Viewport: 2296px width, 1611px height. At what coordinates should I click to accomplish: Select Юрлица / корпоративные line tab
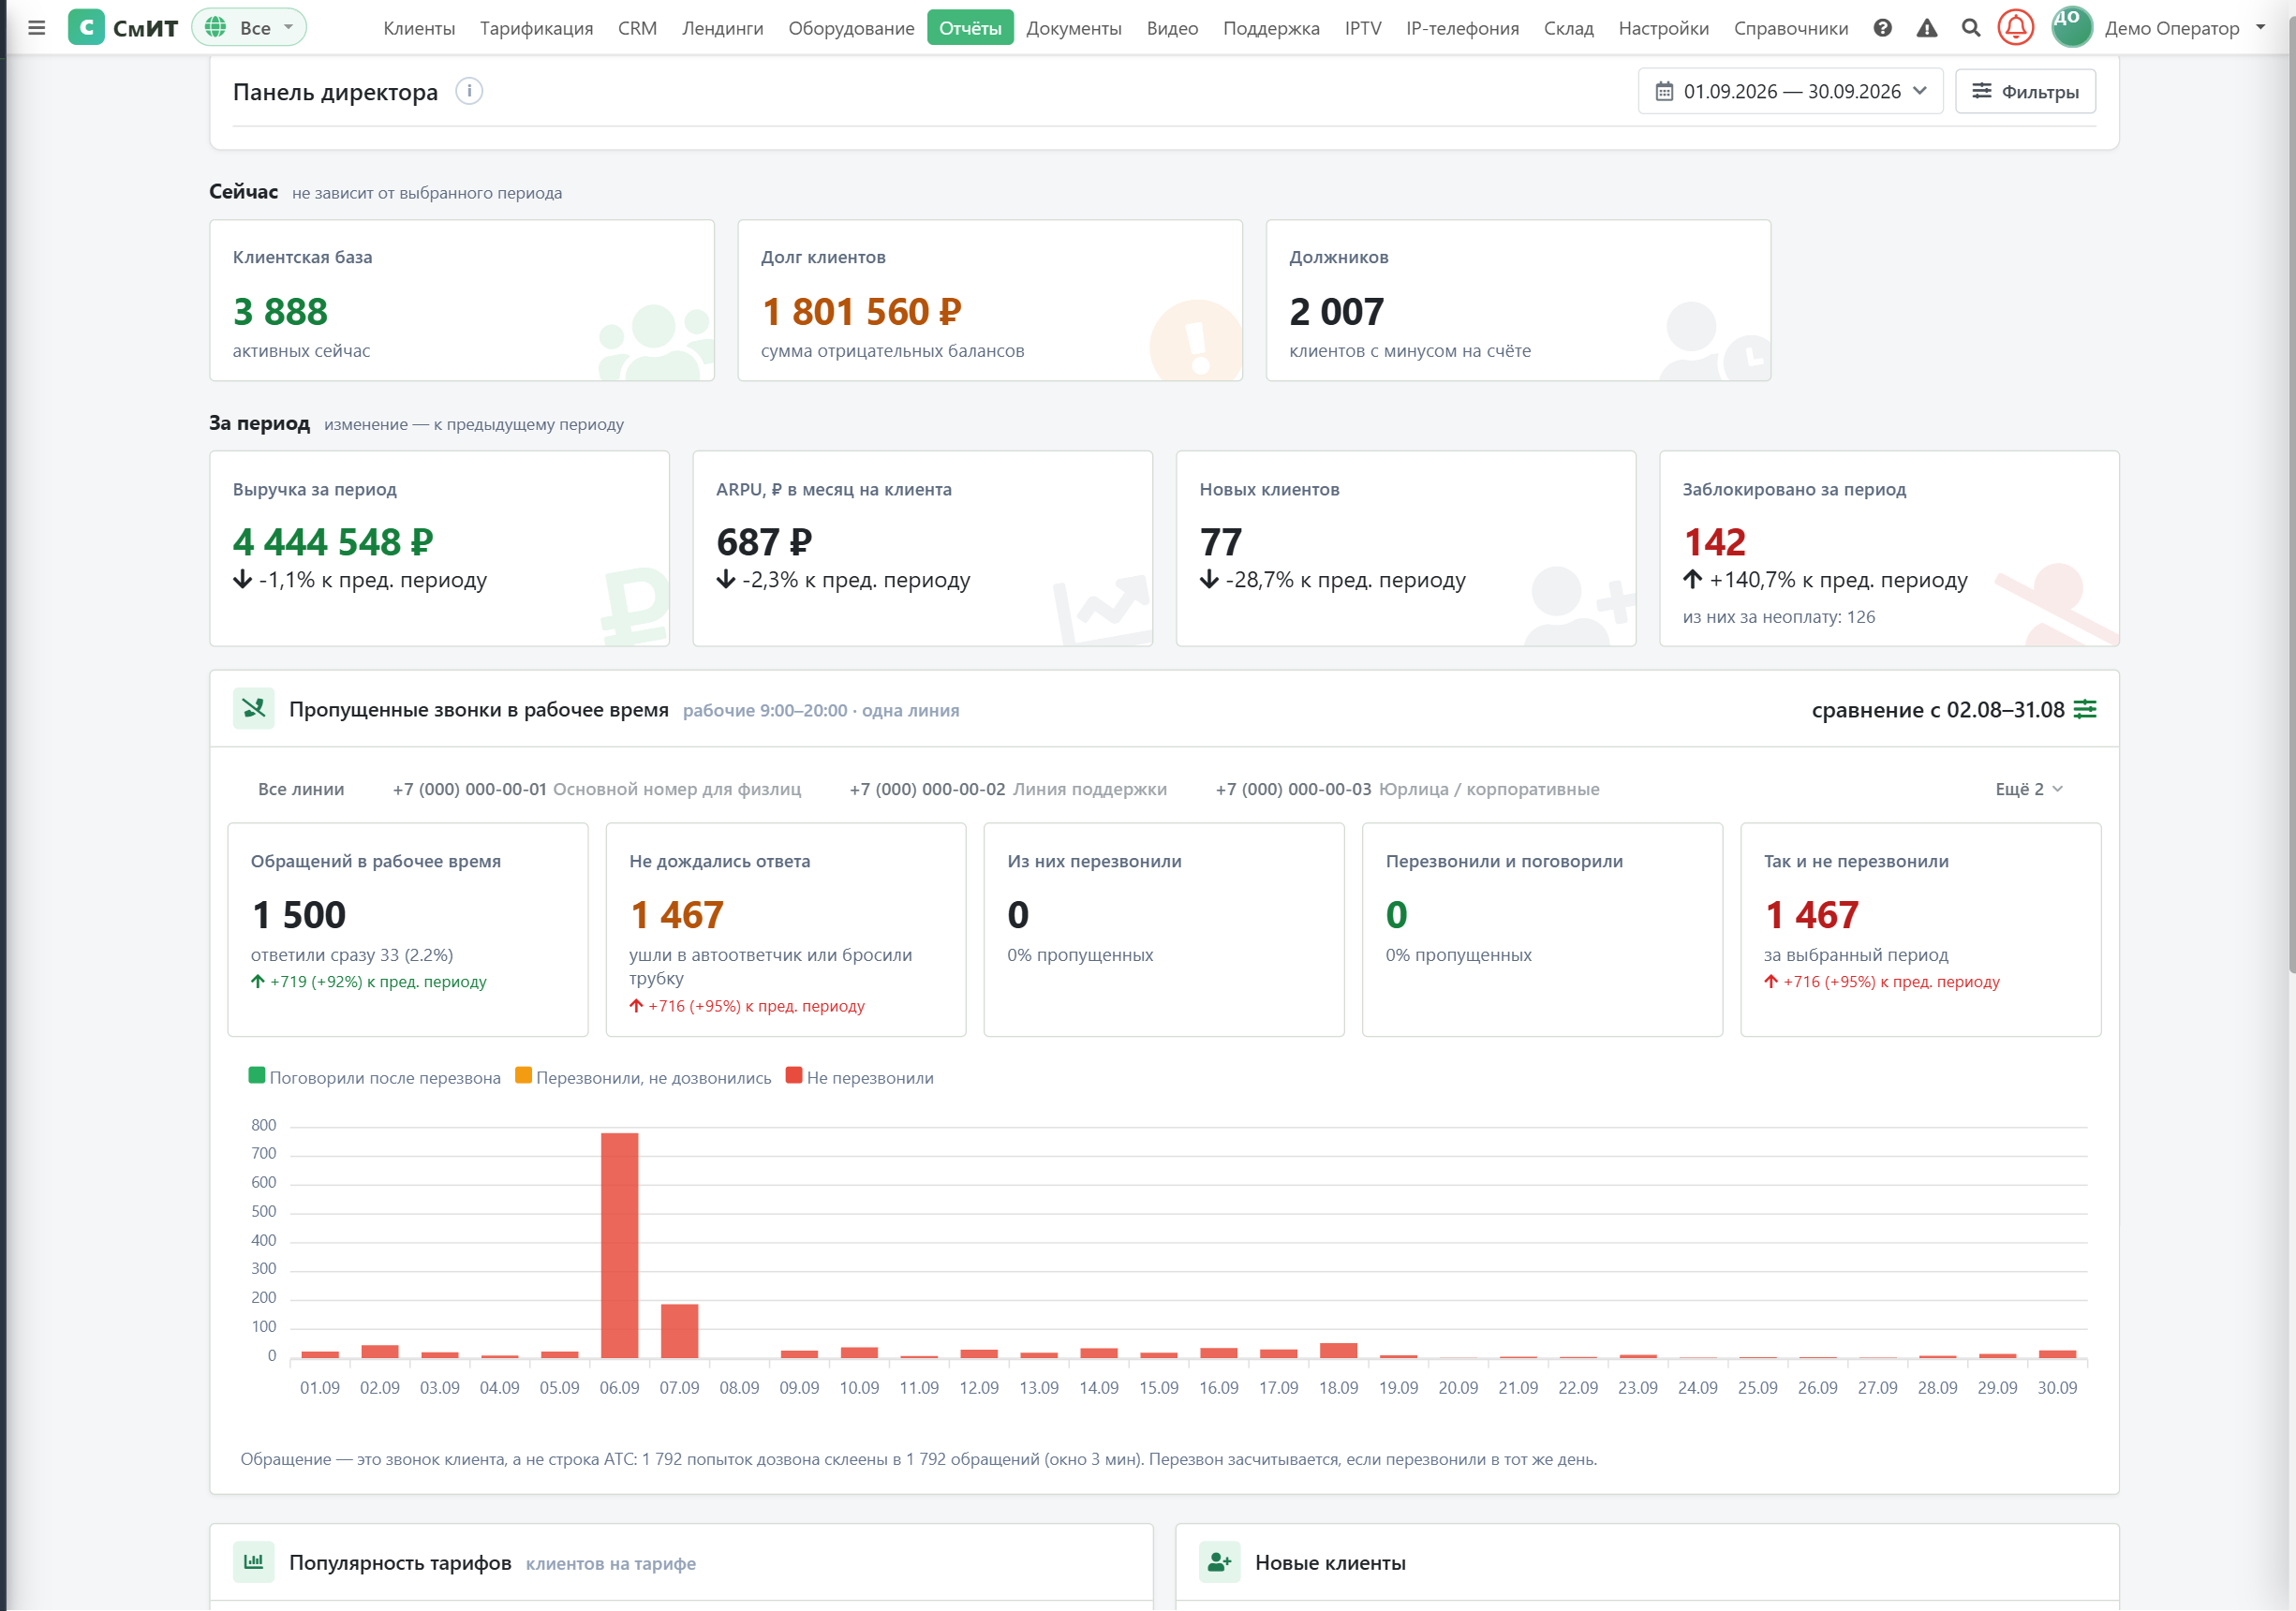tap(1407, 789)
